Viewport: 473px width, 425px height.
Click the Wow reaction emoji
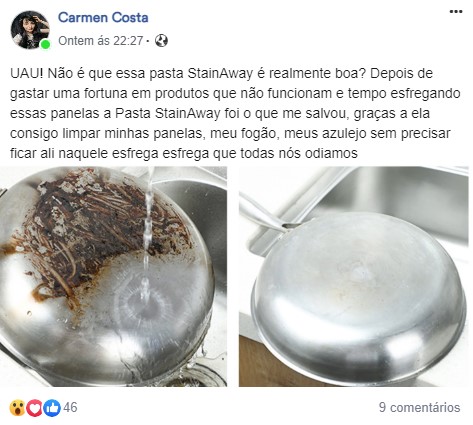(17, 408)
